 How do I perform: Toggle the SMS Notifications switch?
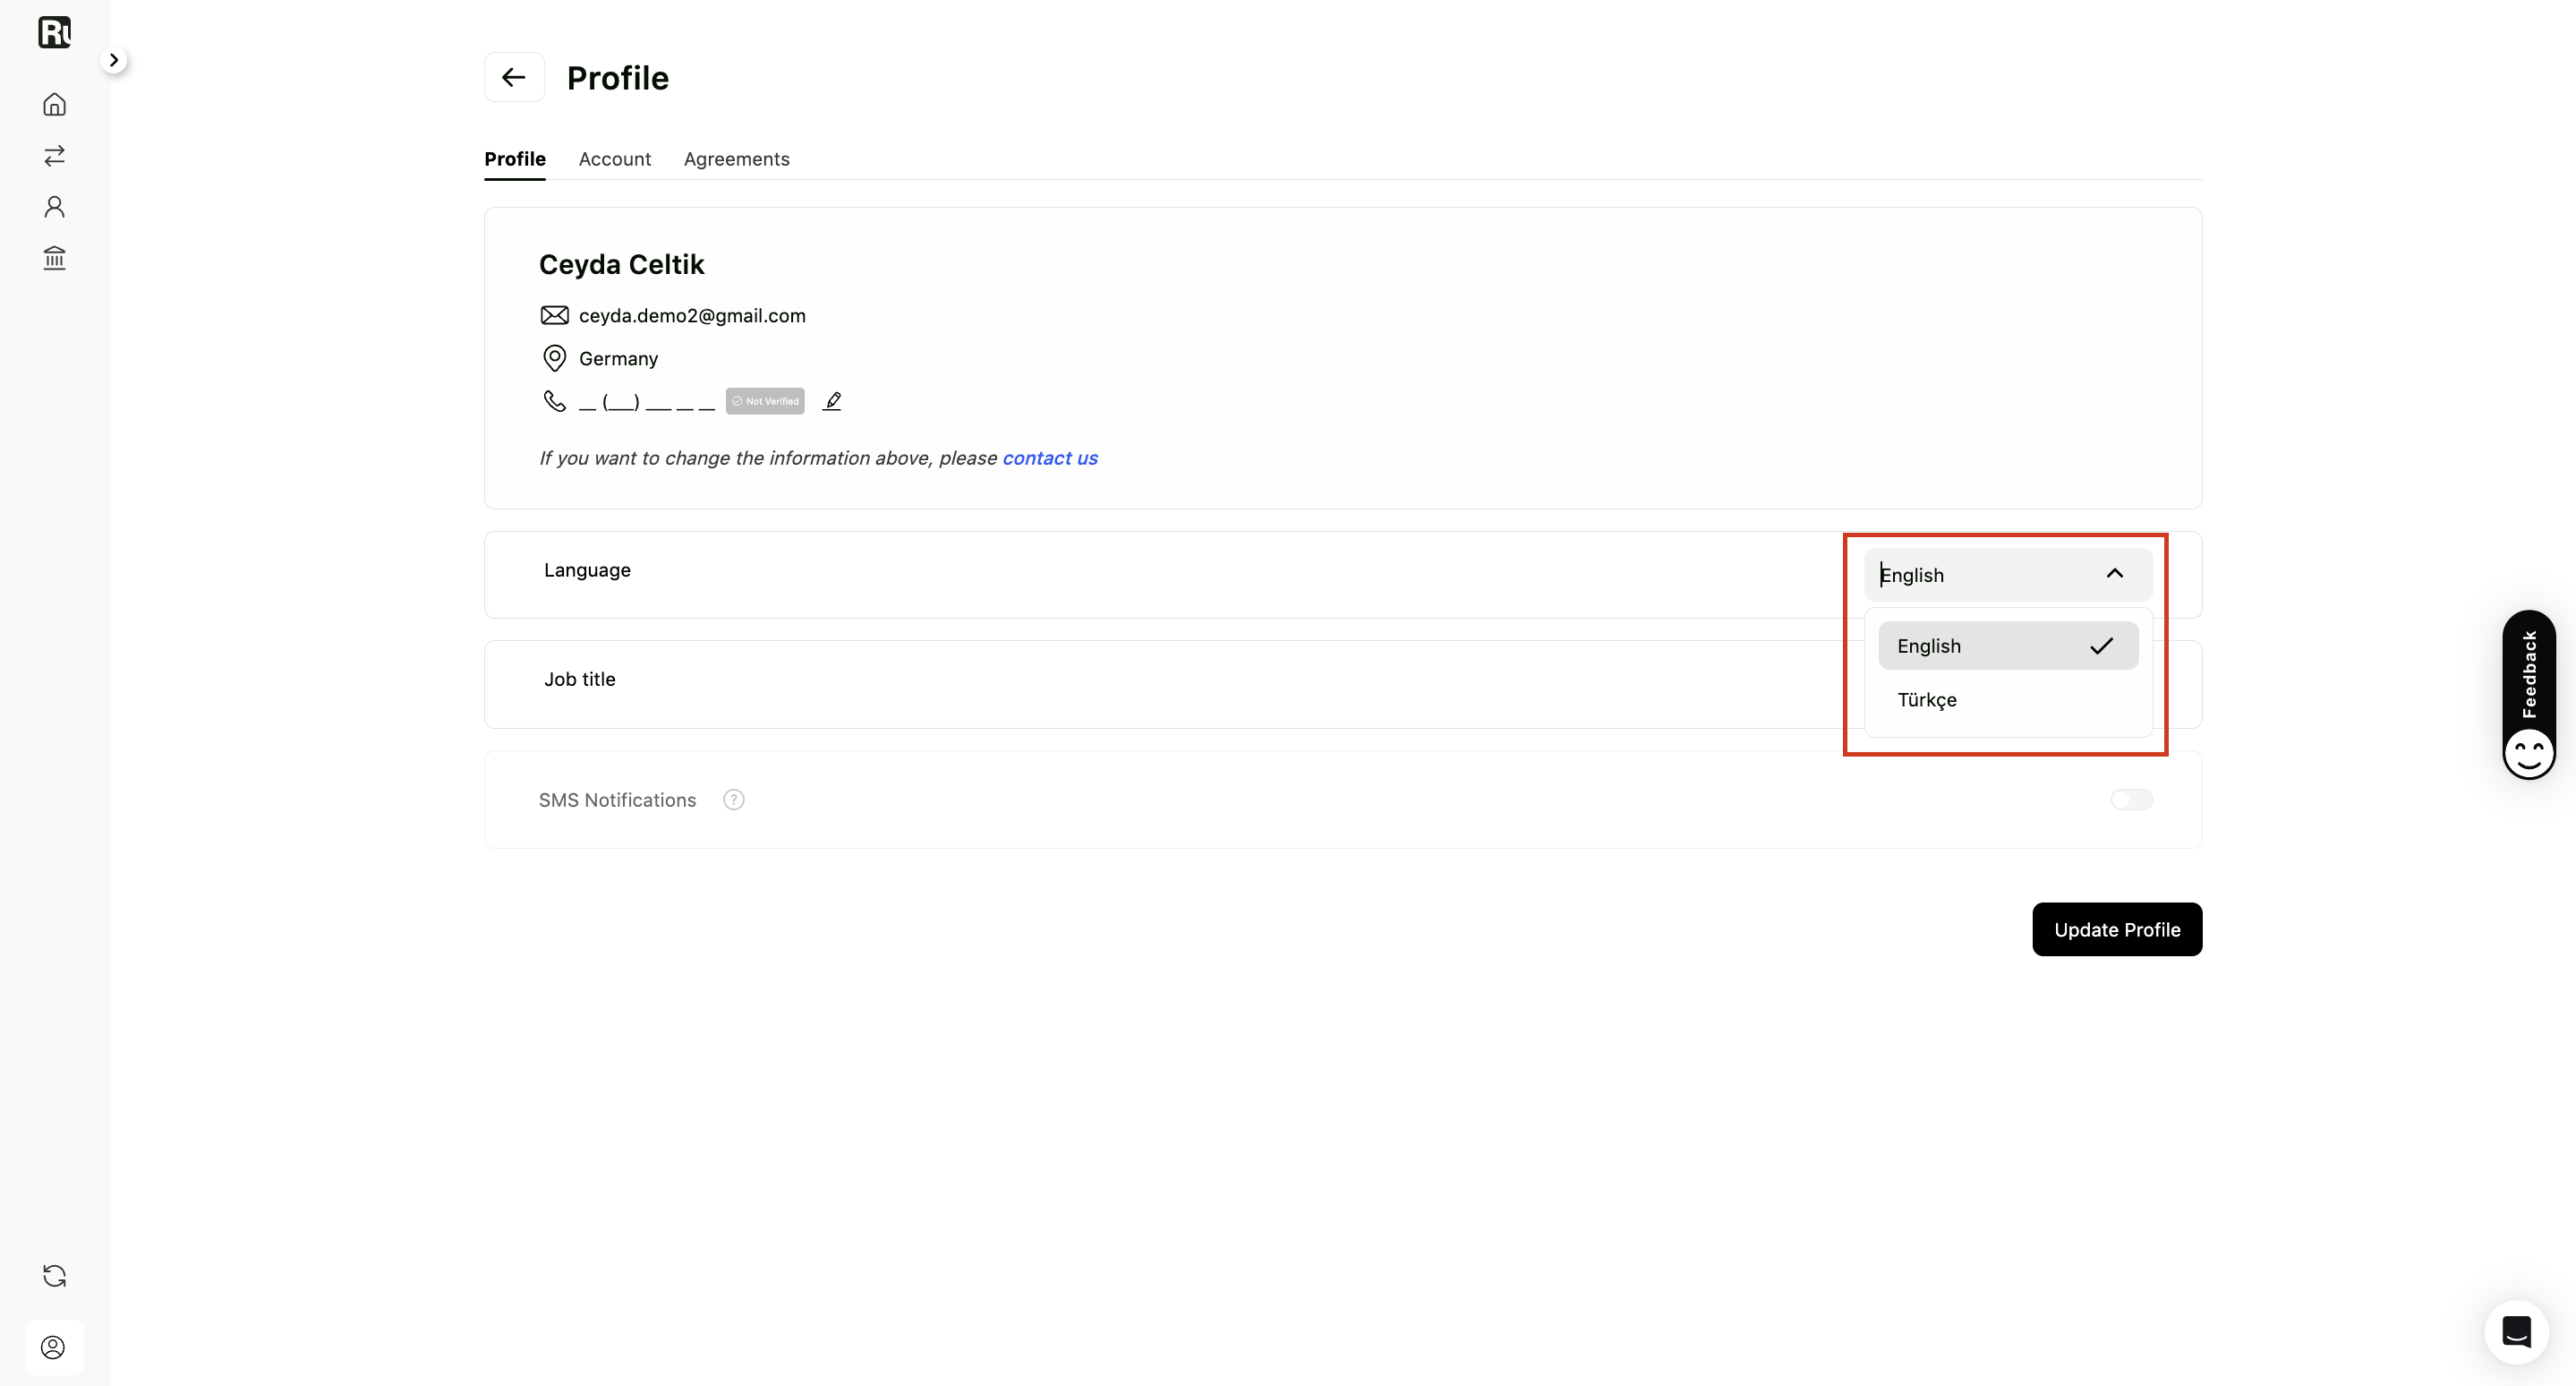pyautogui.click(x=2131, y=800)
